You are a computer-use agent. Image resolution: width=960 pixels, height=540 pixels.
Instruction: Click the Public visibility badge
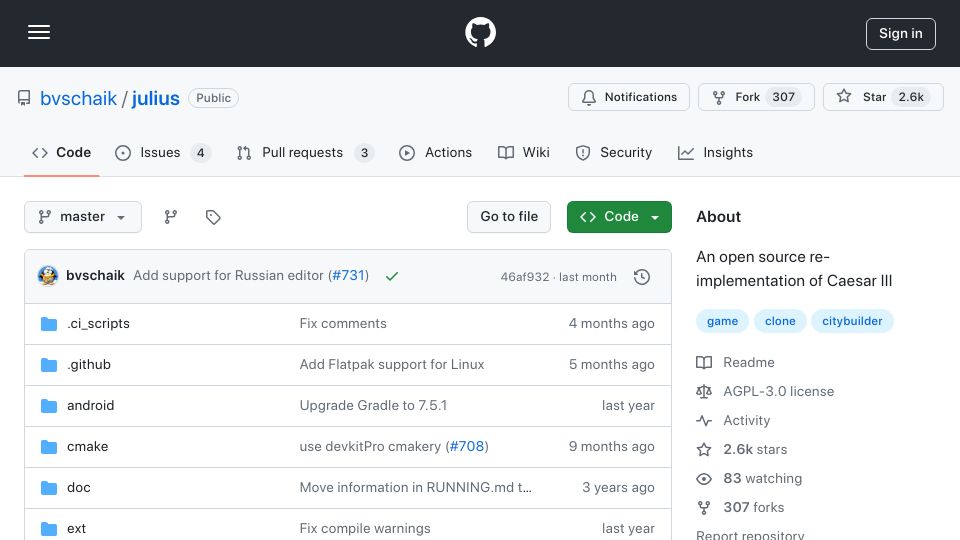(x=213, y=98)
